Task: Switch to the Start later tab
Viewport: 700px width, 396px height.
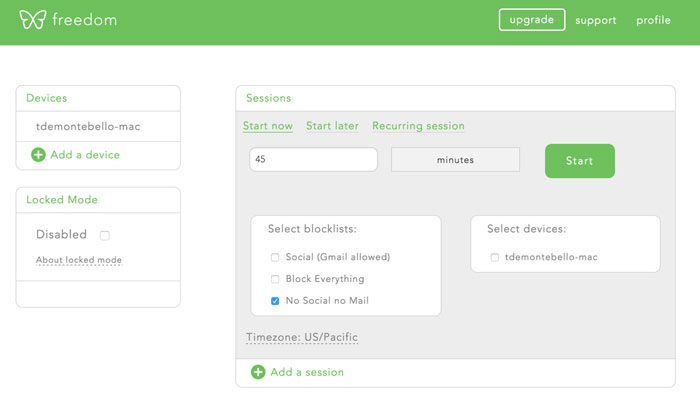Action: [x=332, y=126]
